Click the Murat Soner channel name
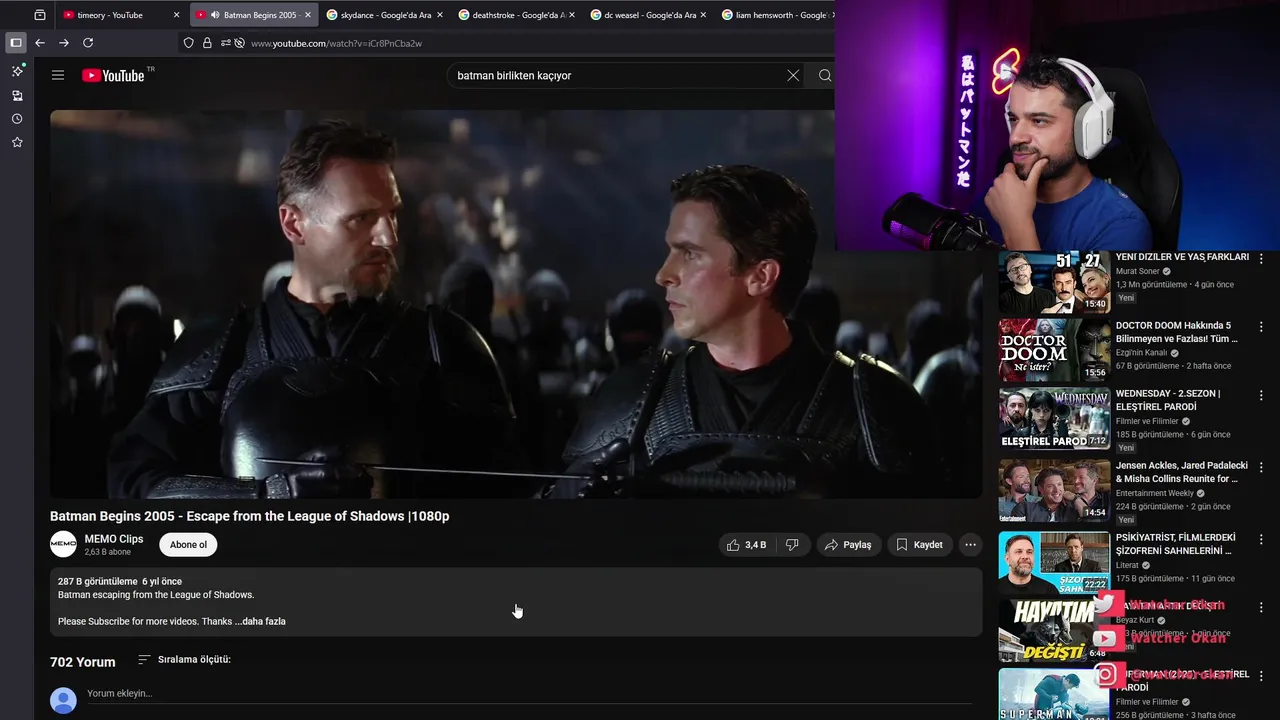 (x=1137, y=271)
